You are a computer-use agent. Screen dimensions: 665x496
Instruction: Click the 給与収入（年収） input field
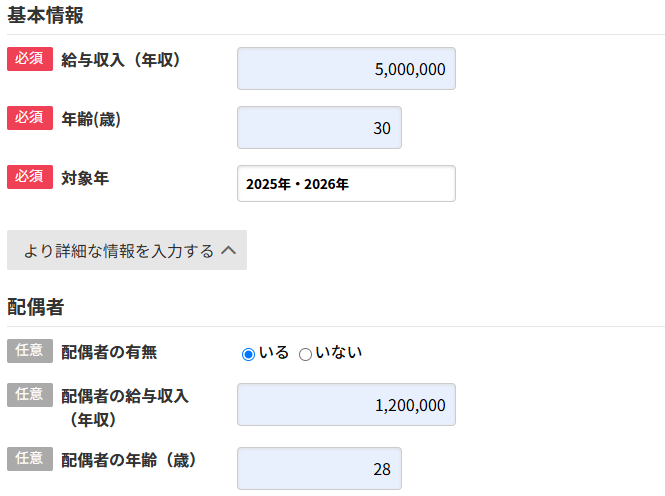[346, 69]
